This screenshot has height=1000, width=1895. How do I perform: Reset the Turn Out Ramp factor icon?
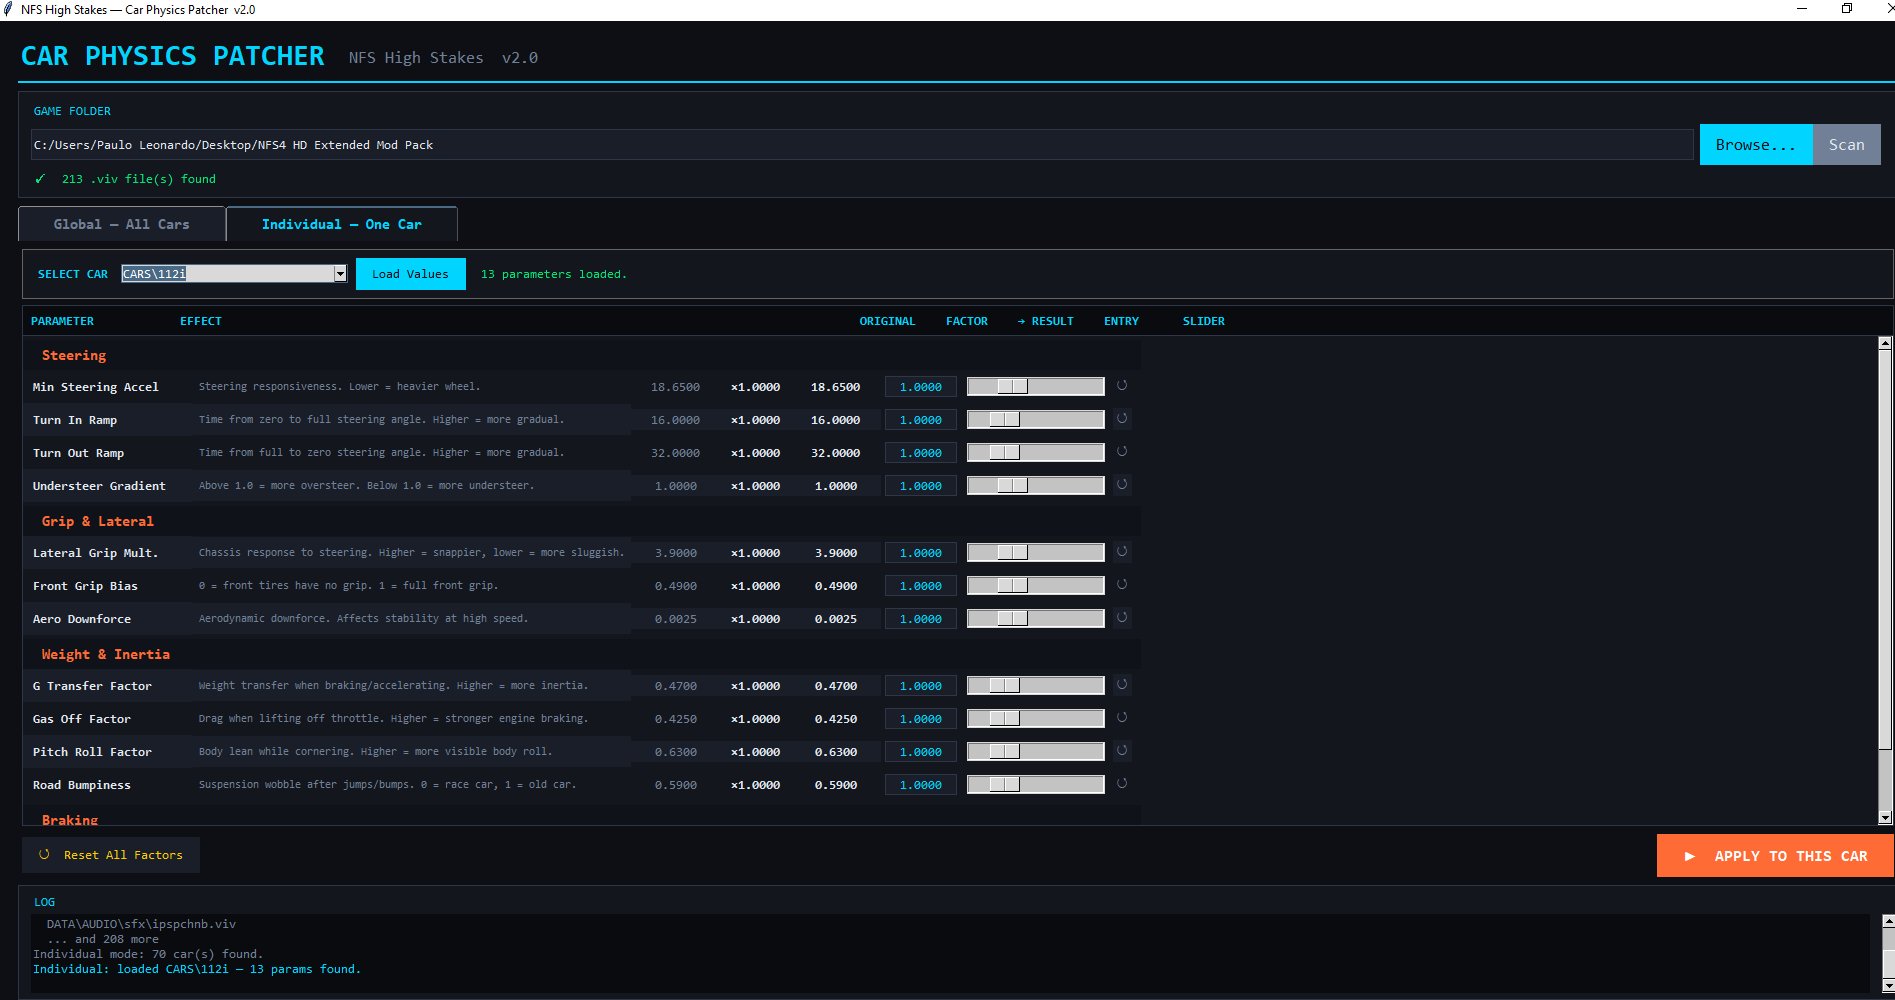[x=1122, y=452]
